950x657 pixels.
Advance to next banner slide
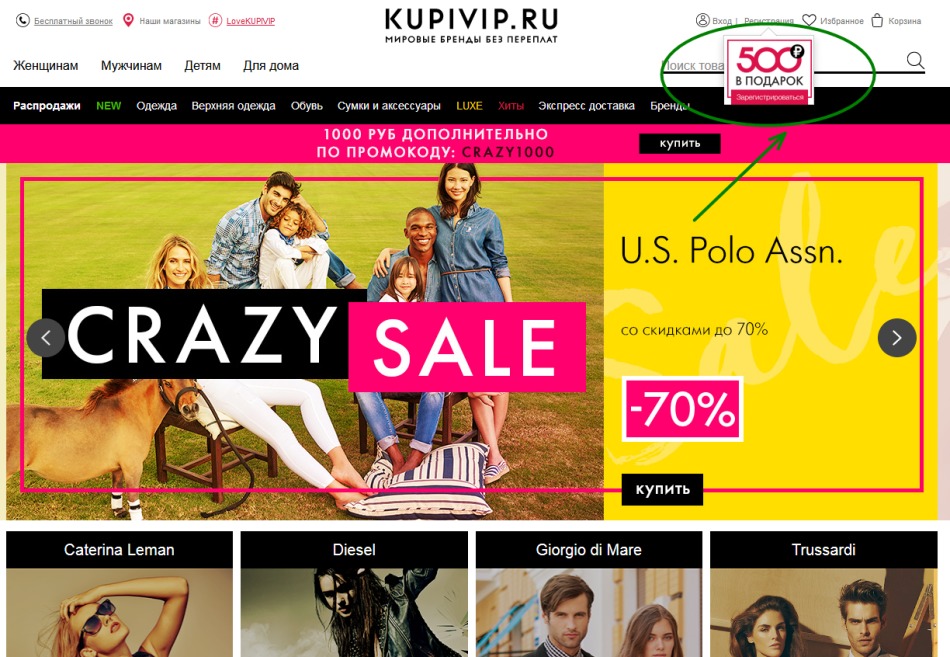point(897,338)
